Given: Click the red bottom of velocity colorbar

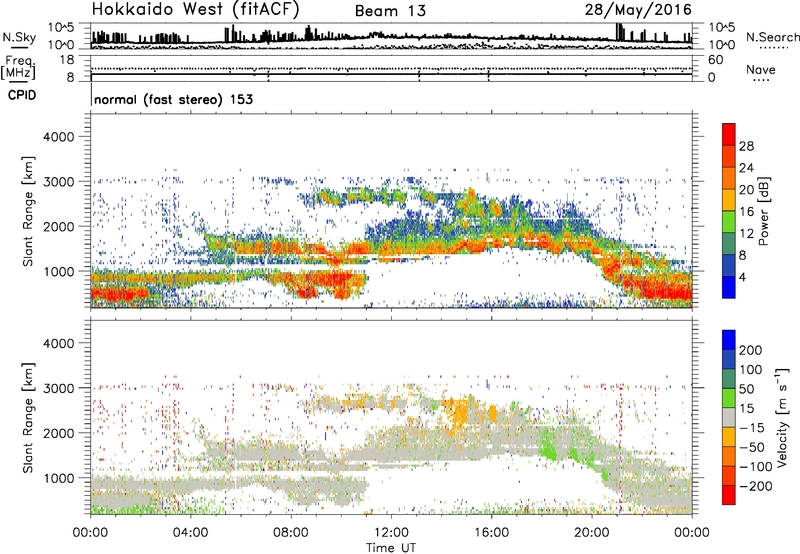Looking at the screenshot, I should 729,495.
